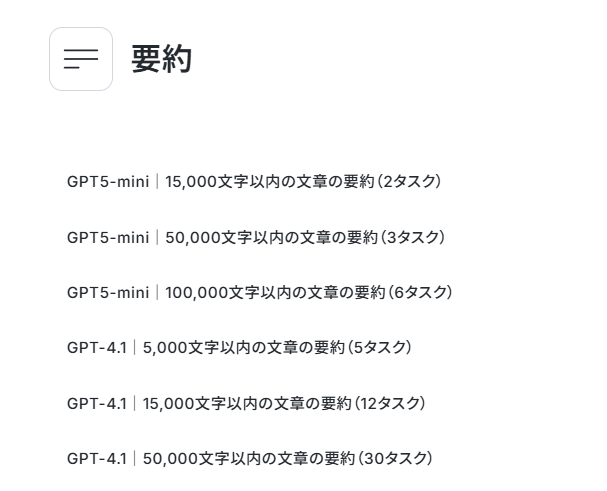
Task: Choose GPT-4.1 15,000文字以内の文章の要約 entry
Action: pos(246,403)
